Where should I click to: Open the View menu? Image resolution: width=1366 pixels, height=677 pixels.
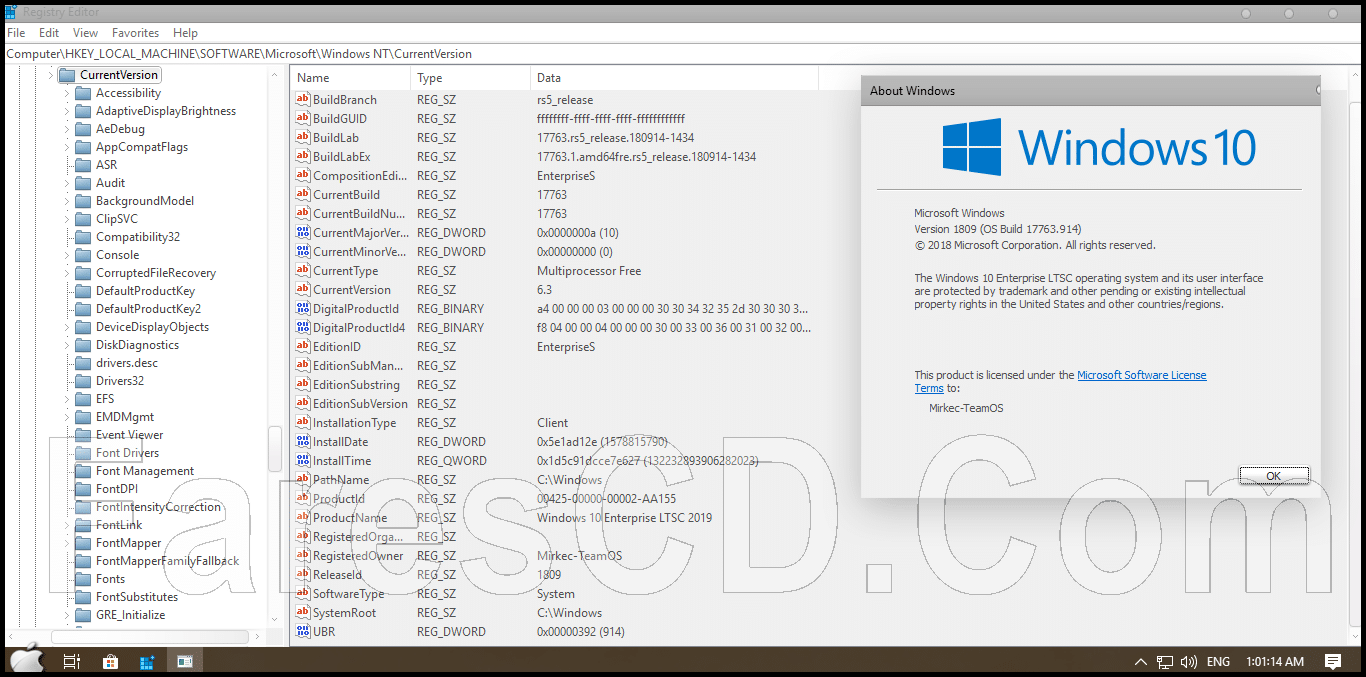86,33
